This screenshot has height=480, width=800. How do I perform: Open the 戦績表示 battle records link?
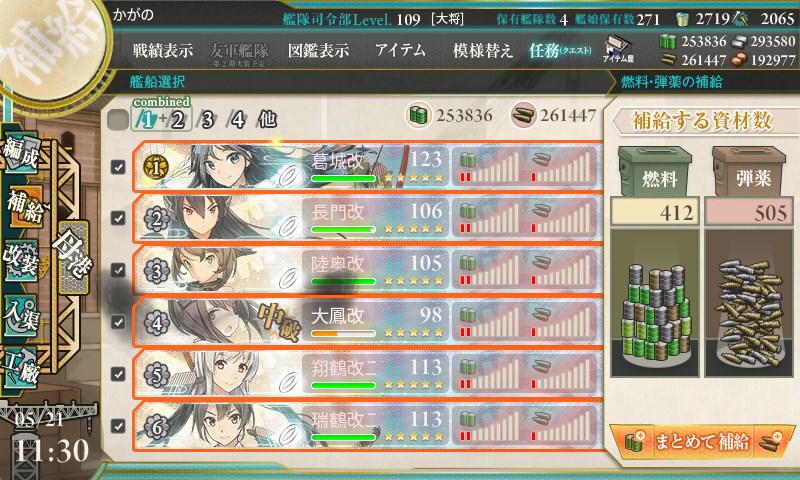163,50
